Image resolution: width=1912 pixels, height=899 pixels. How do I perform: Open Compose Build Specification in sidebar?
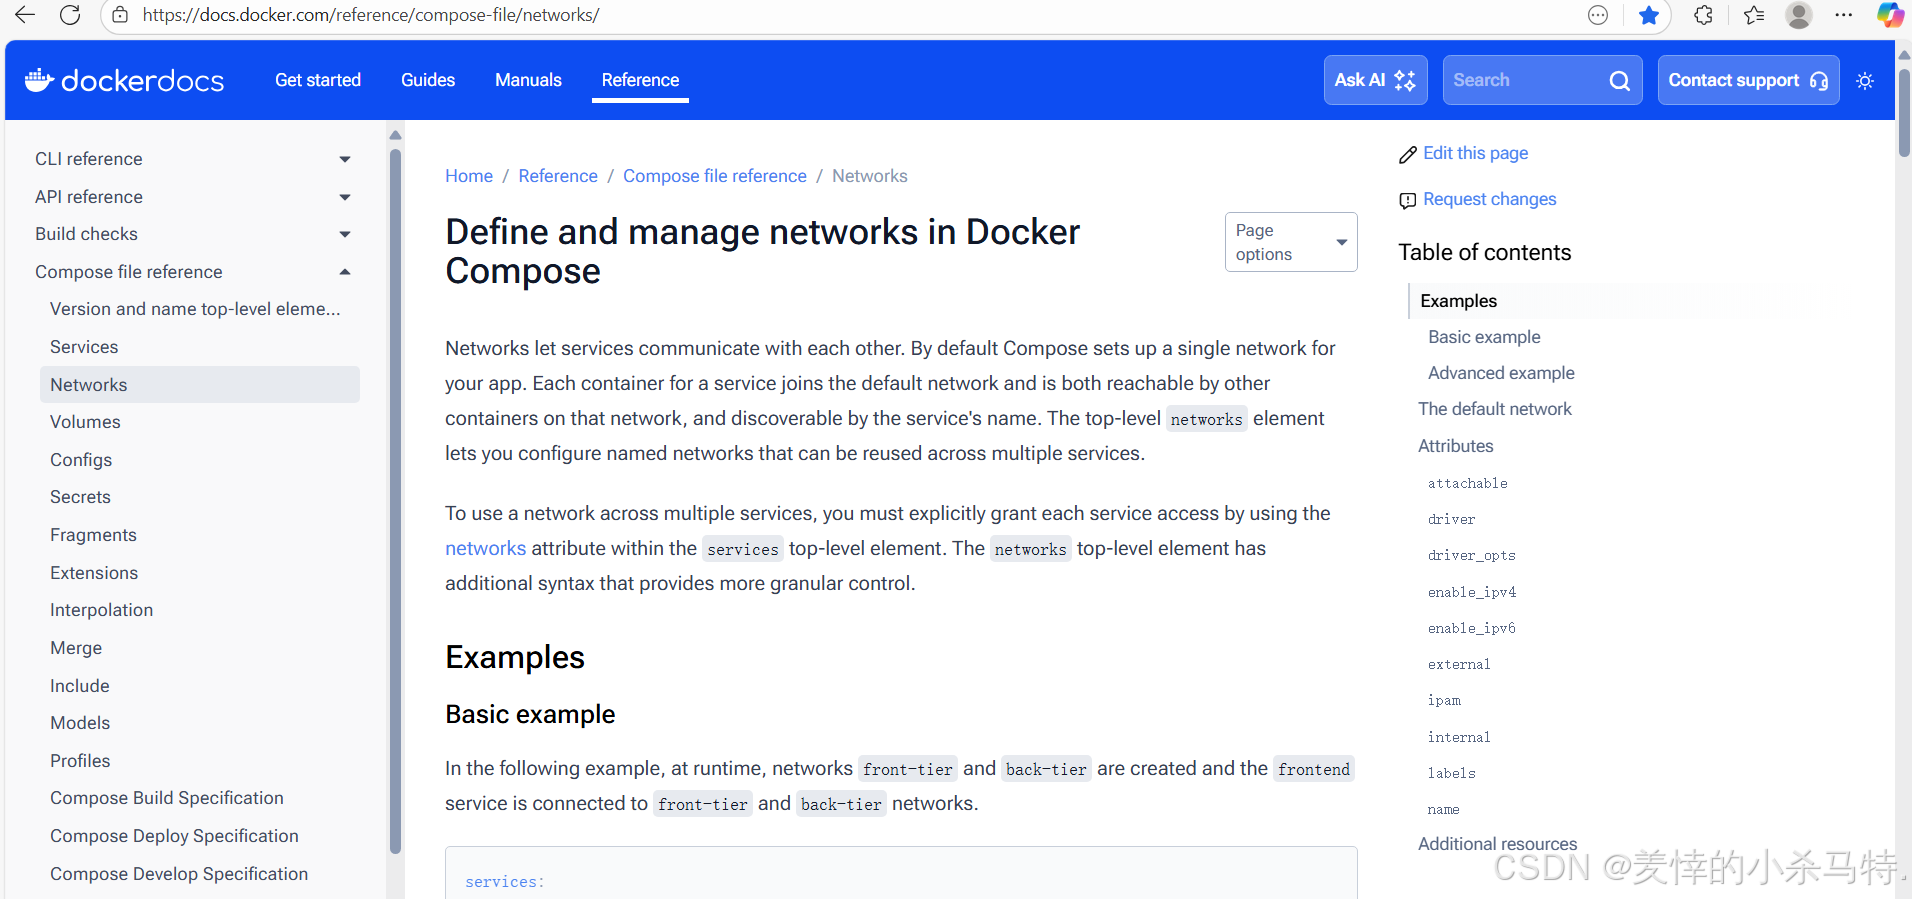tap(167, 798)
